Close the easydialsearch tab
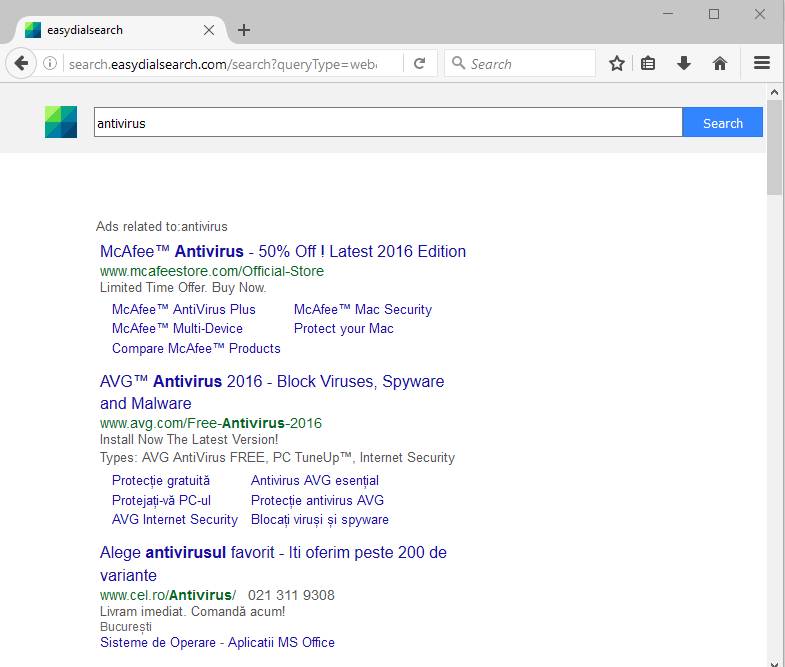 (209, 30)
